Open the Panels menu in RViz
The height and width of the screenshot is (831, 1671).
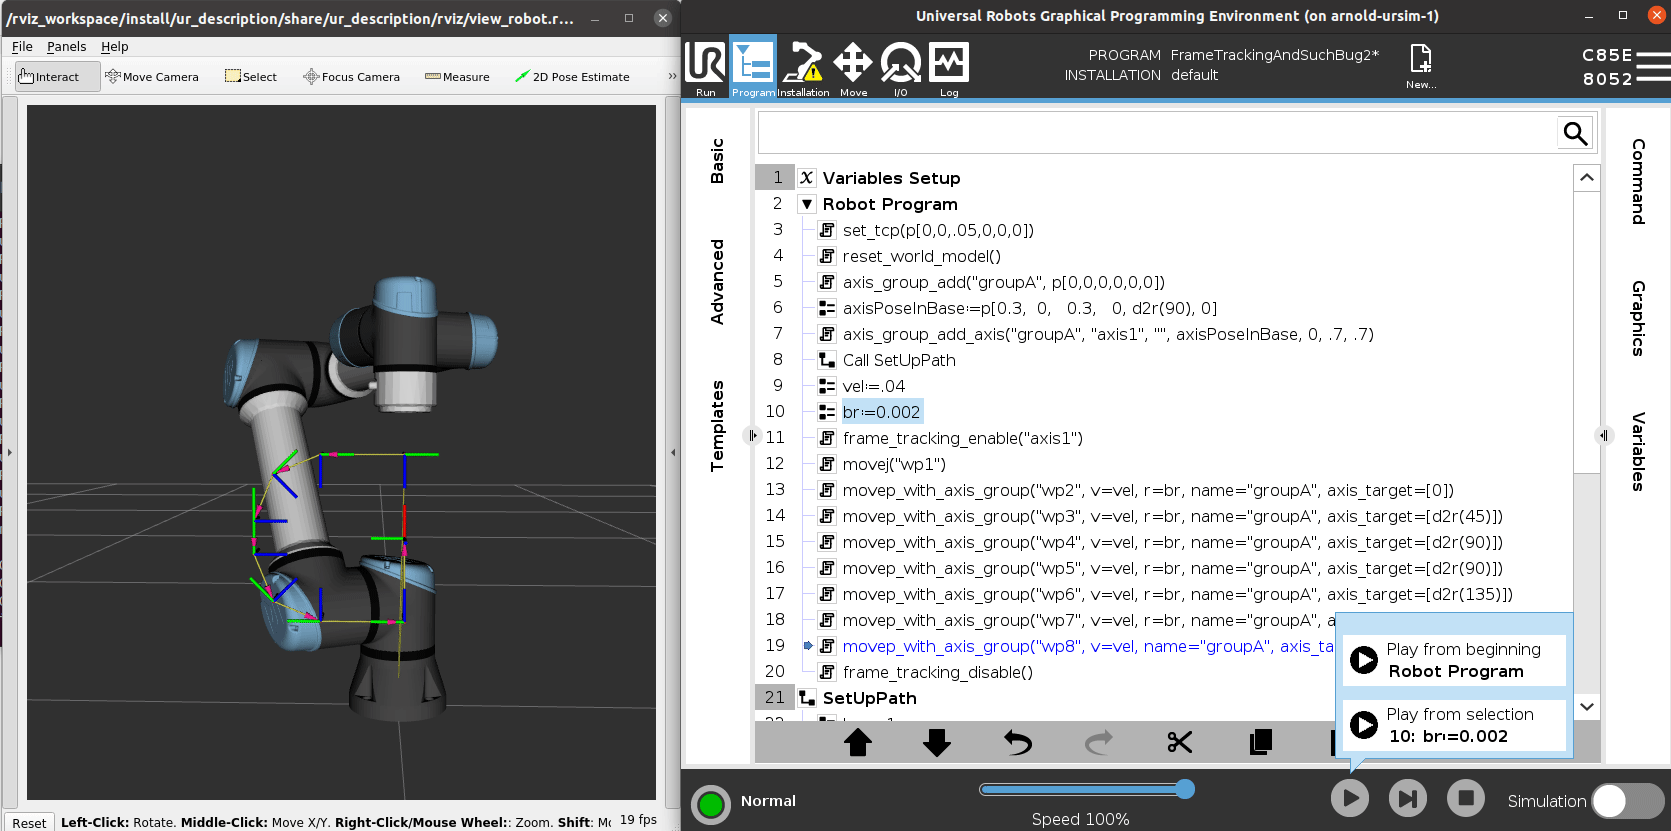(66, 46)
